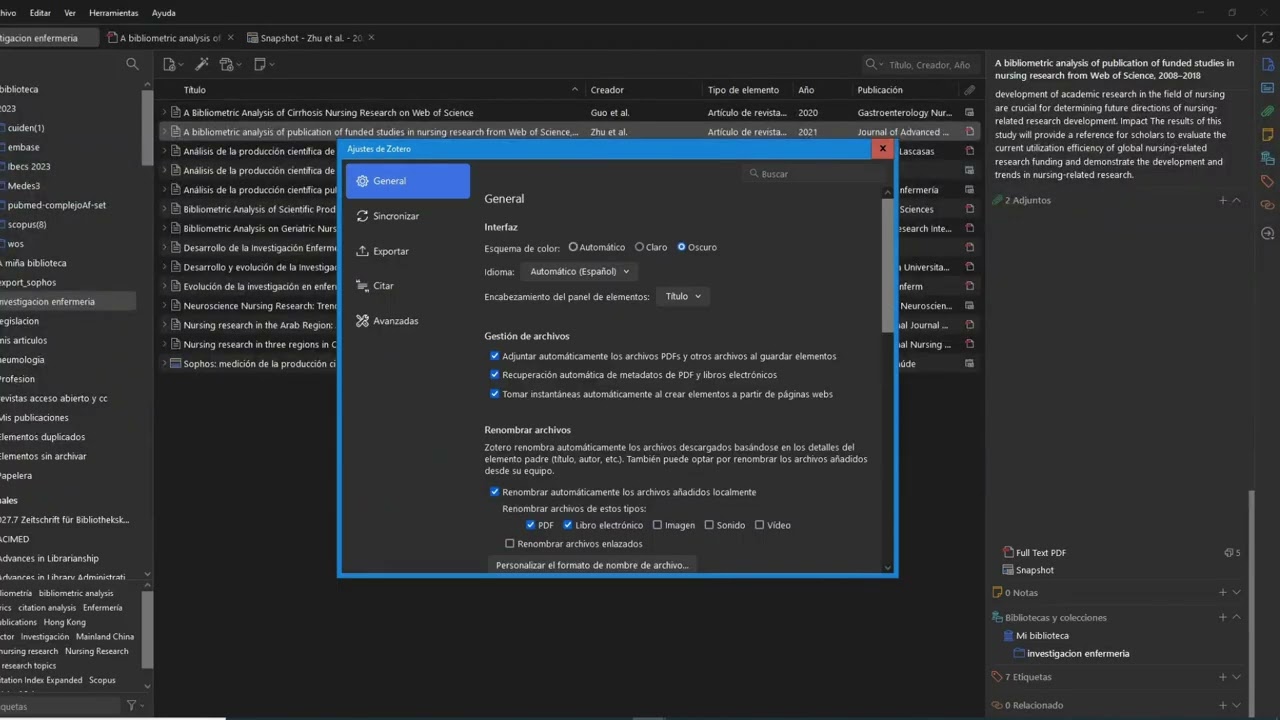Add to collection with Bibliotecas y colecciones plus
Image resolution: width=1280 pixels, height=720 pixels.
click(1222, 617)
